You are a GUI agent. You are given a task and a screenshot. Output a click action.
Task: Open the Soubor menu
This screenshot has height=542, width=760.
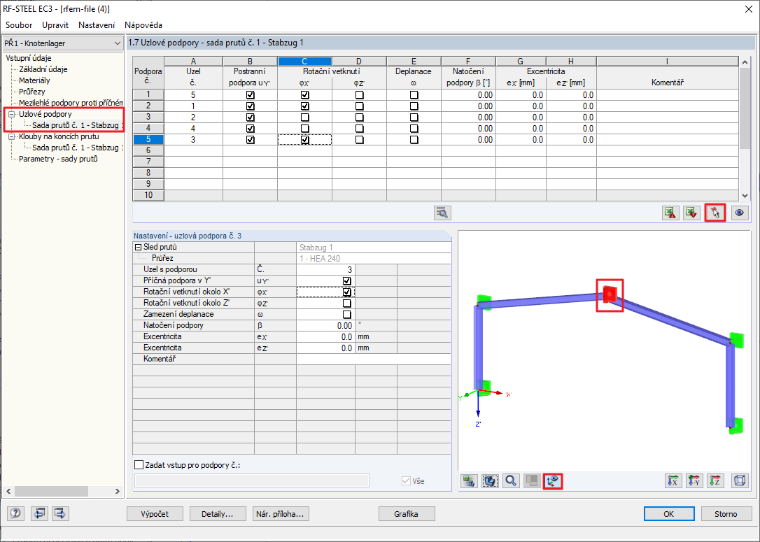[x=18, y=25]
